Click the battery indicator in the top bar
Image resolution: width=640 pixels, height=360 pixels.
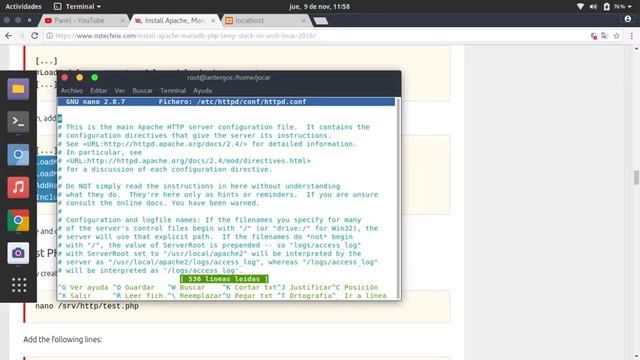coord(607,7)
